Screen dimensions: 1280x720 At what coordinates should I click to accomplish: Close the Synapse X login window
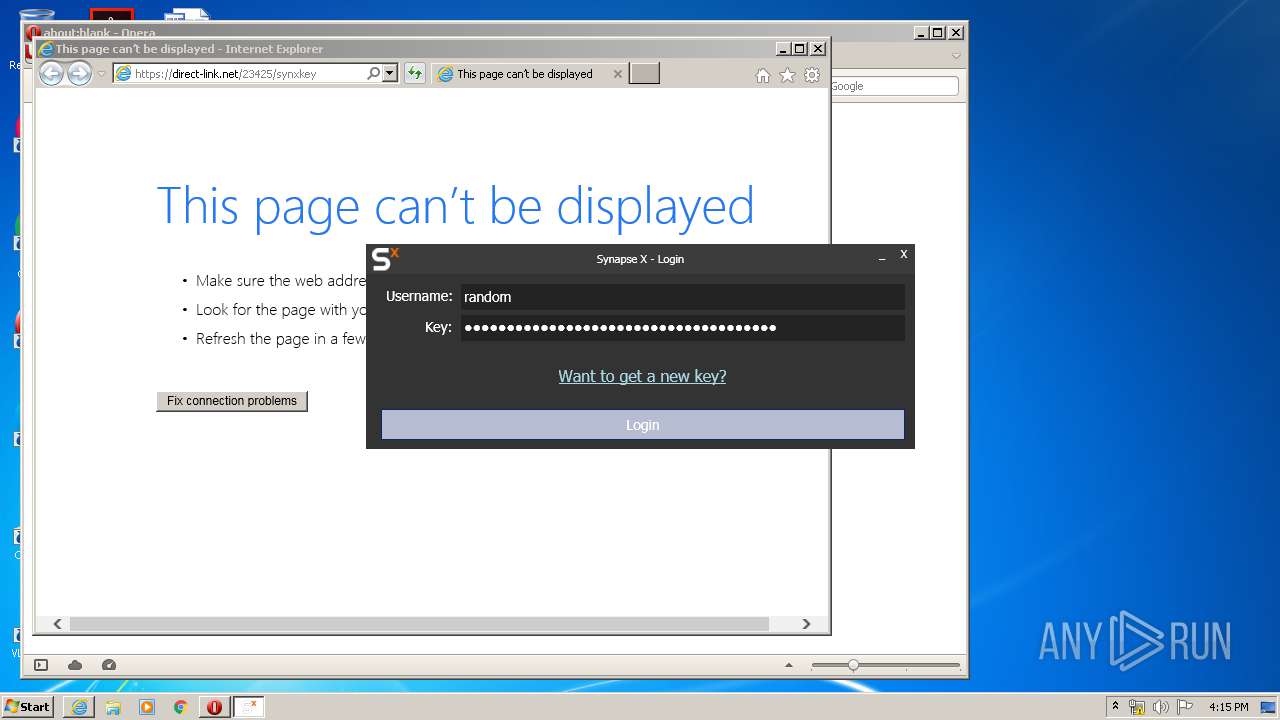click(903, 254)
